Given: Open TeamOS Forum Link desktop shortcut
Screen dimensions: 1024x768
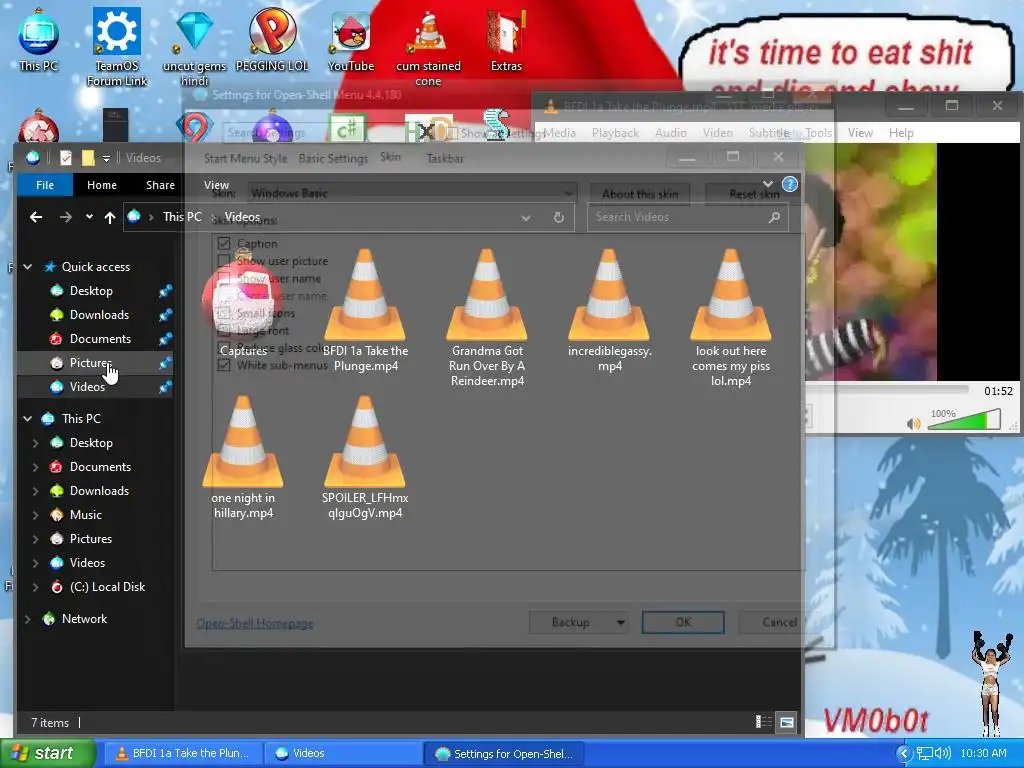Looking at the screenshot, I should coord(117,46).
